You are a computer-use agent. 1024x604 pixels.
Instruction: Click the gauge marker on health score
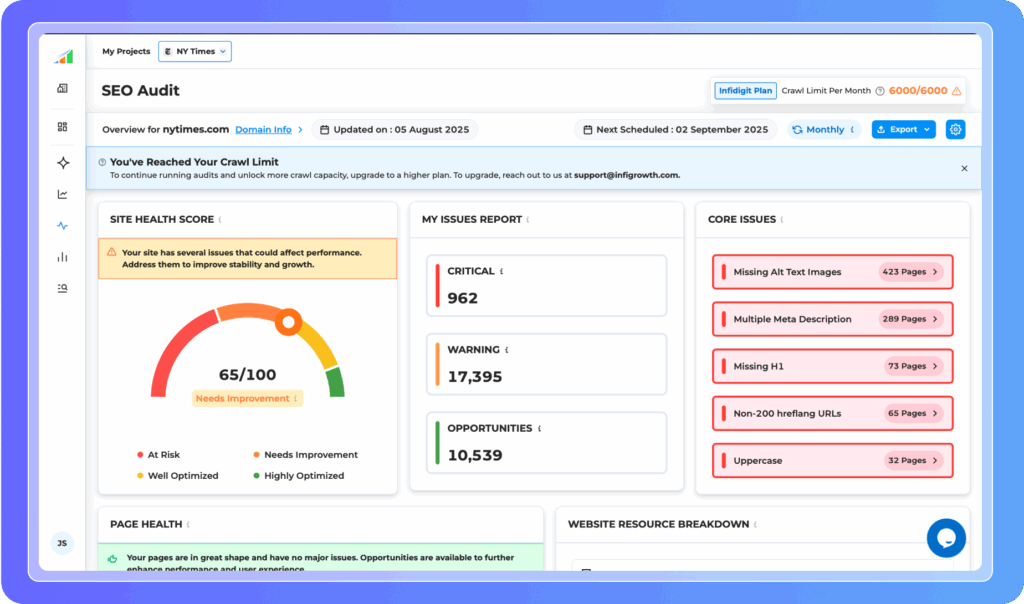289,321
